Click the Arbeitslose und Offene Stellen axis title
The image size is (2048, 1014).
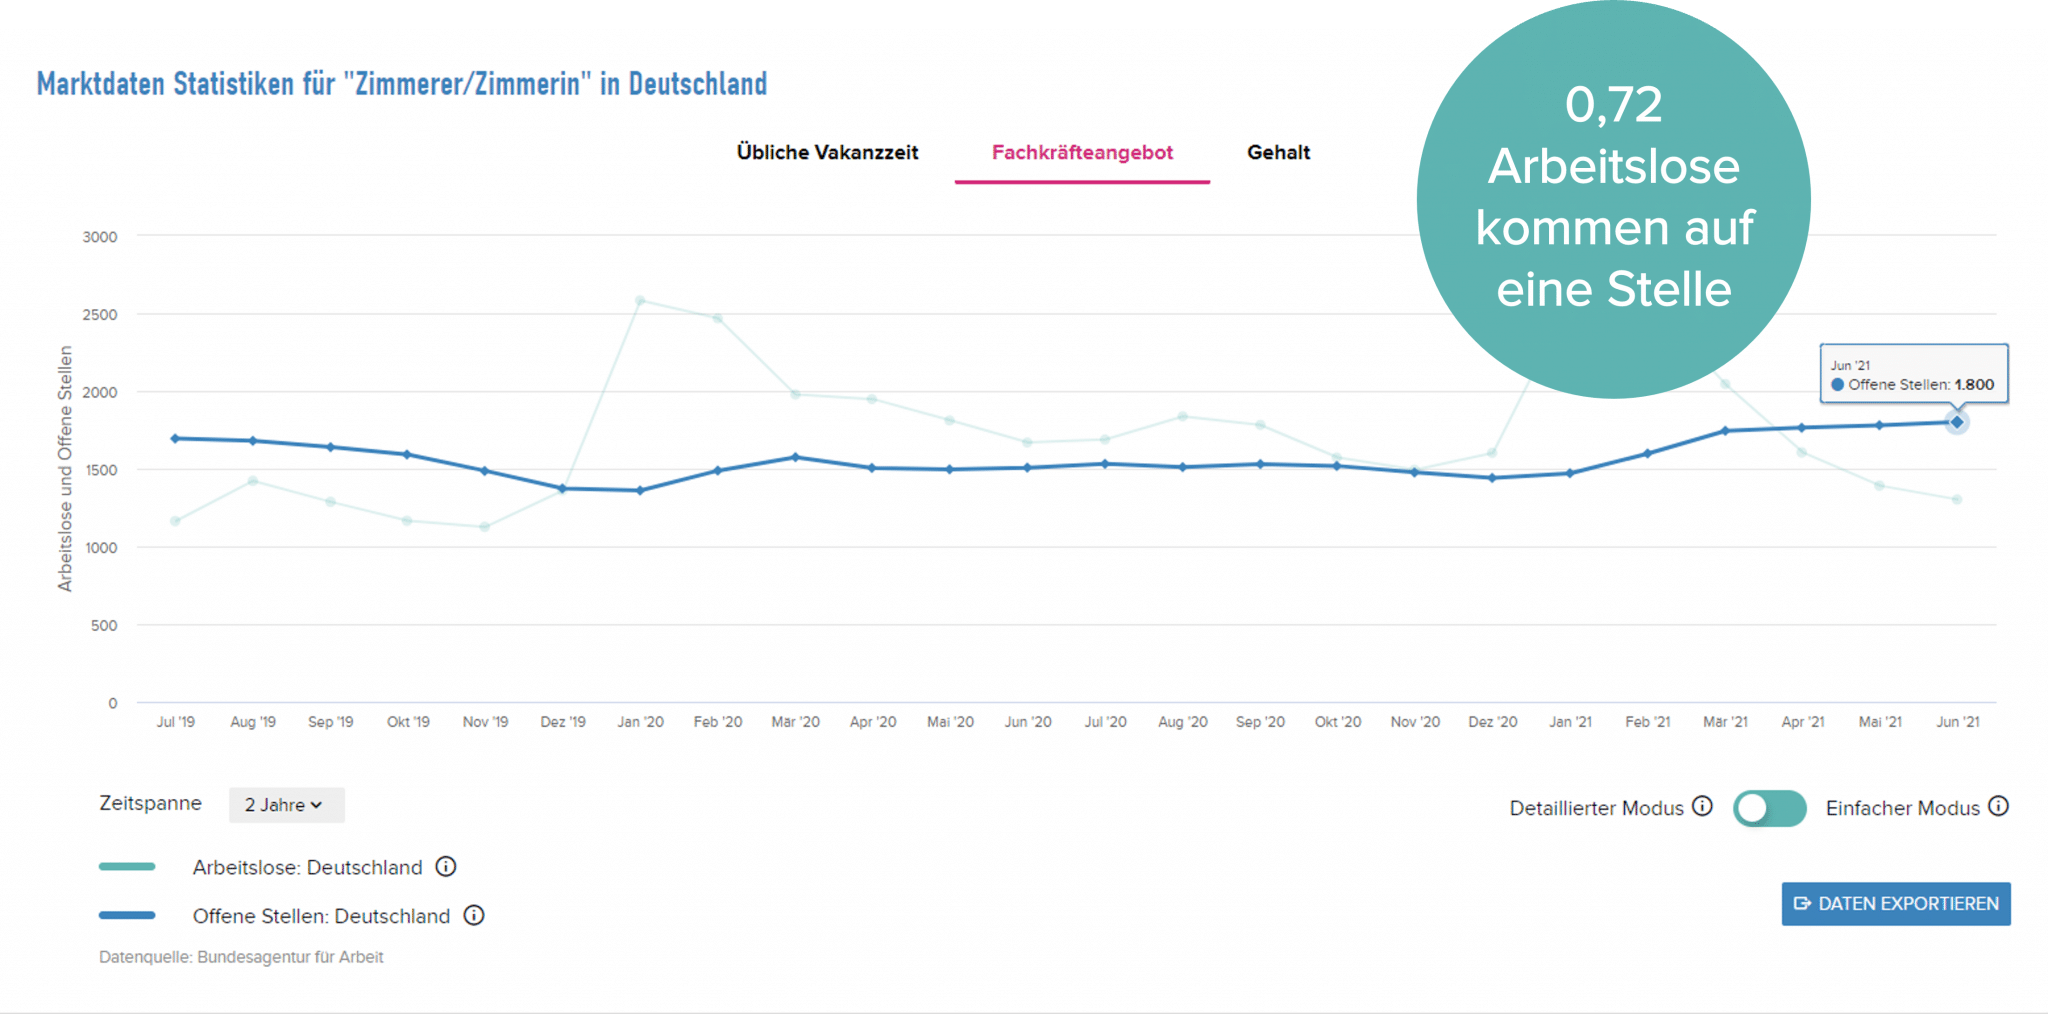(65, 468)
